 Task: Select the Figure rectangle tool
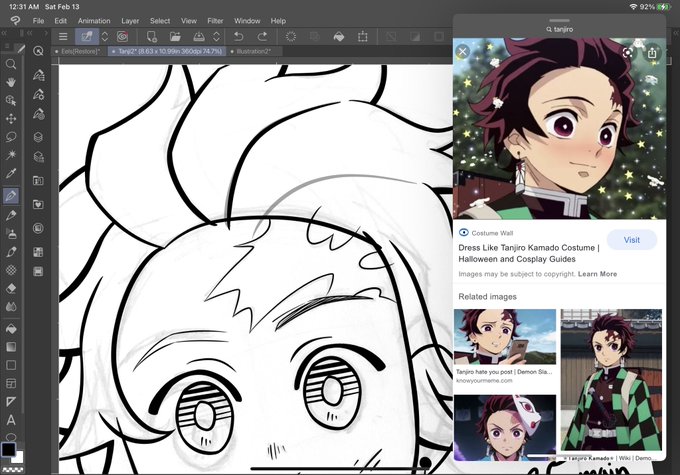pyautogui.click(x=11, y=365)
